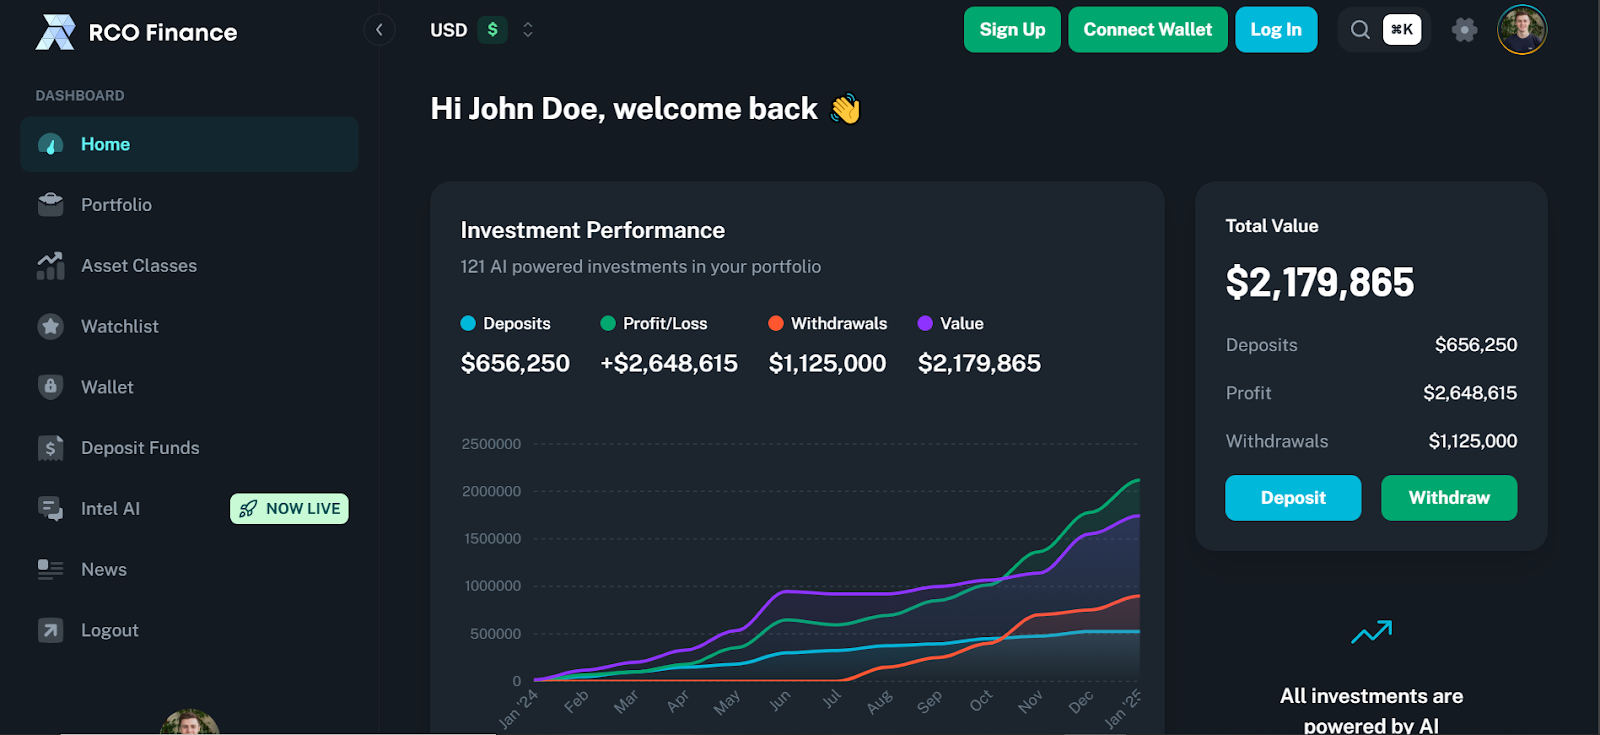Go to the News menu item
Viewport: 1600px width, 735px height.
103,570
